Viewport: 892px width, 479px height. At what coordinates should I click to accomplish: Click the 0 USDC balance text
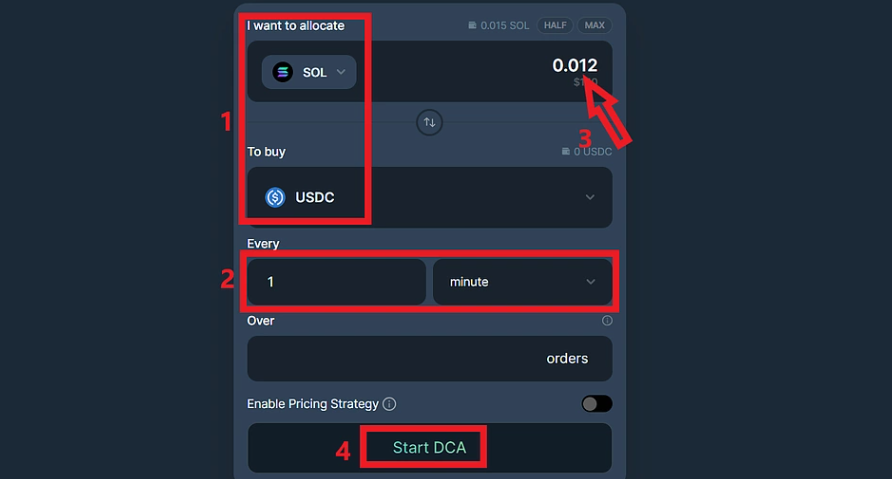[x=593, y=152]
